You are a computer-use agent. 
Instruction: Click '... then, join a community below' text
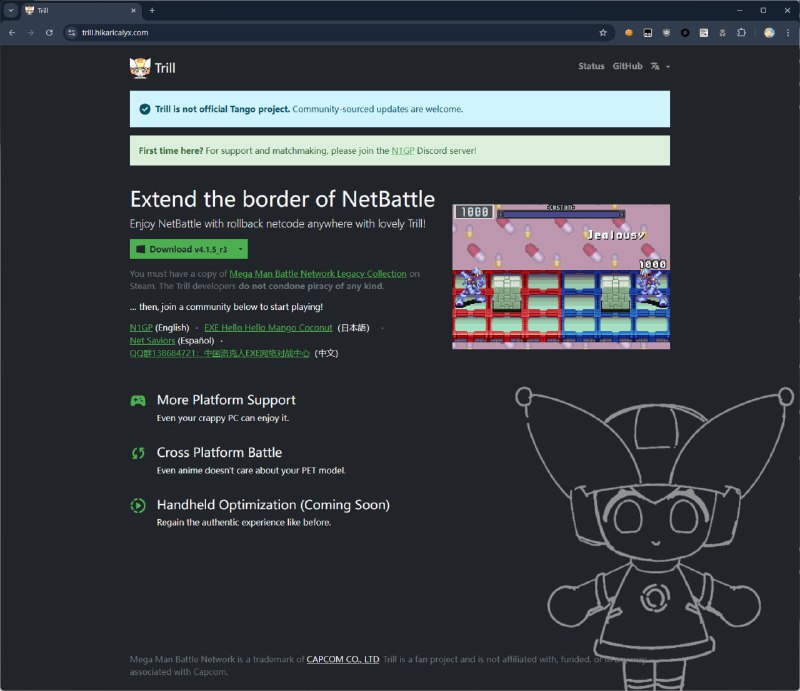(x=226, y=307)
